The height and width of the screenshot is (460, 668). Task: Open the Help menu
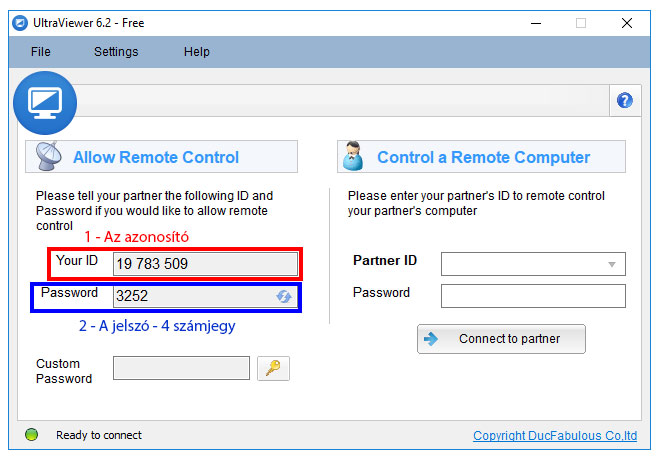pyautogui.click(x=197, y=52)
